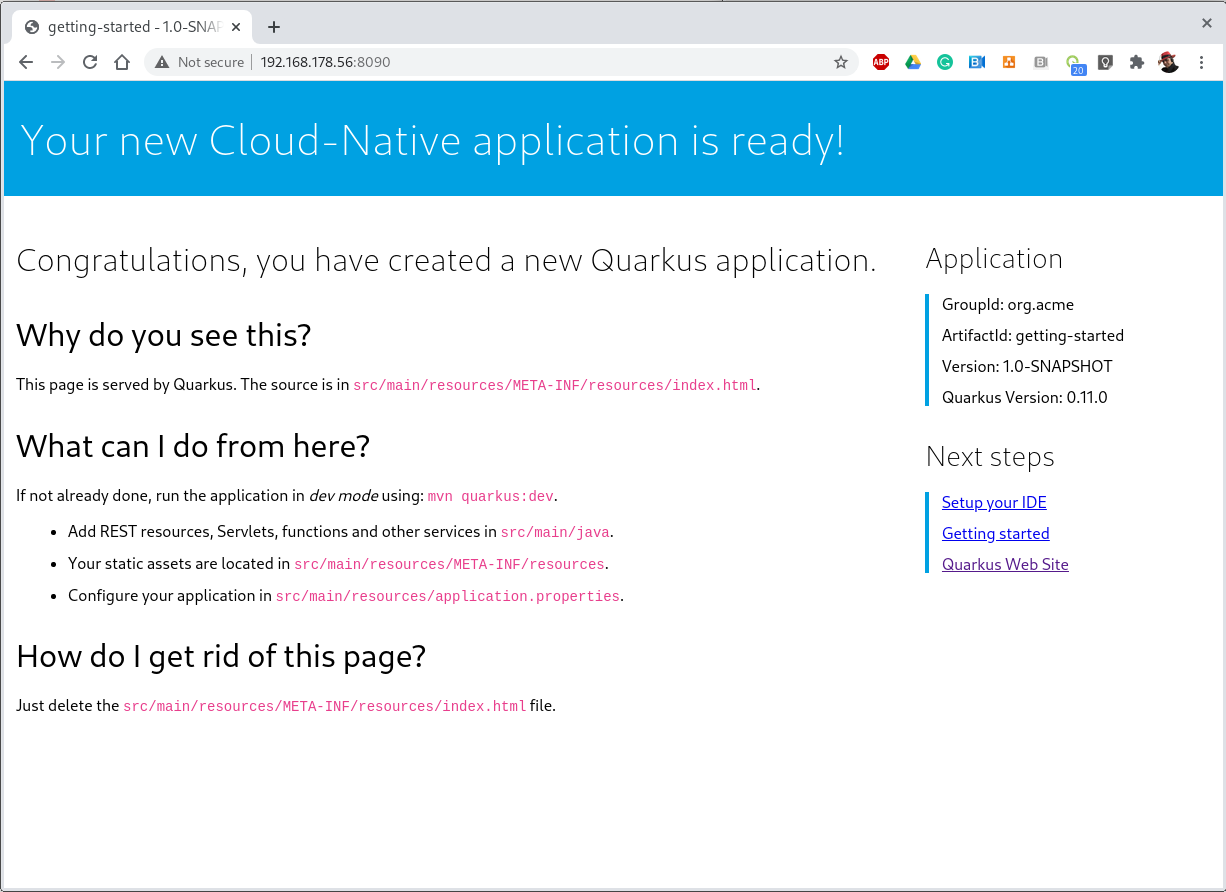Open the Extensions puzzle piece menu

1137,62
